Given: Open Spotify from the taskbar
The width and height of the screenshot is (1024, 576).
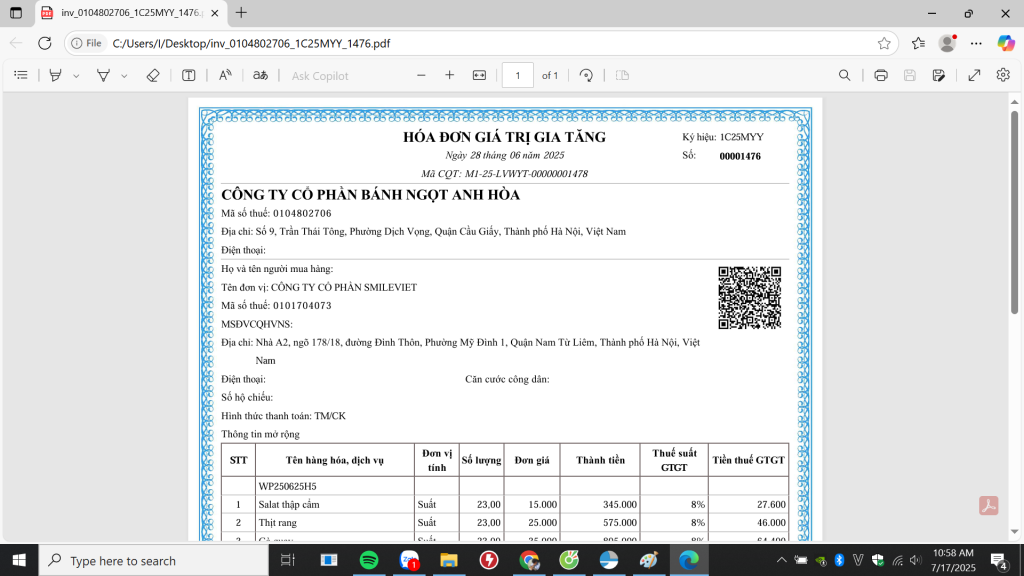Looking at the screenshot, I should point(369,560).
